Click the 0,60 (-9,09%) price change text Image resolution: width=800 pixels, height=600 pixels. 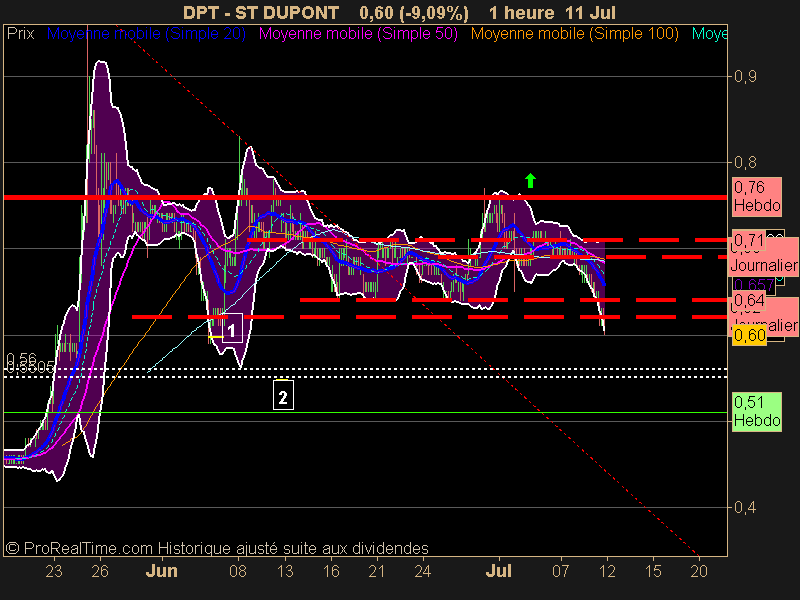[x=414, y=12]
